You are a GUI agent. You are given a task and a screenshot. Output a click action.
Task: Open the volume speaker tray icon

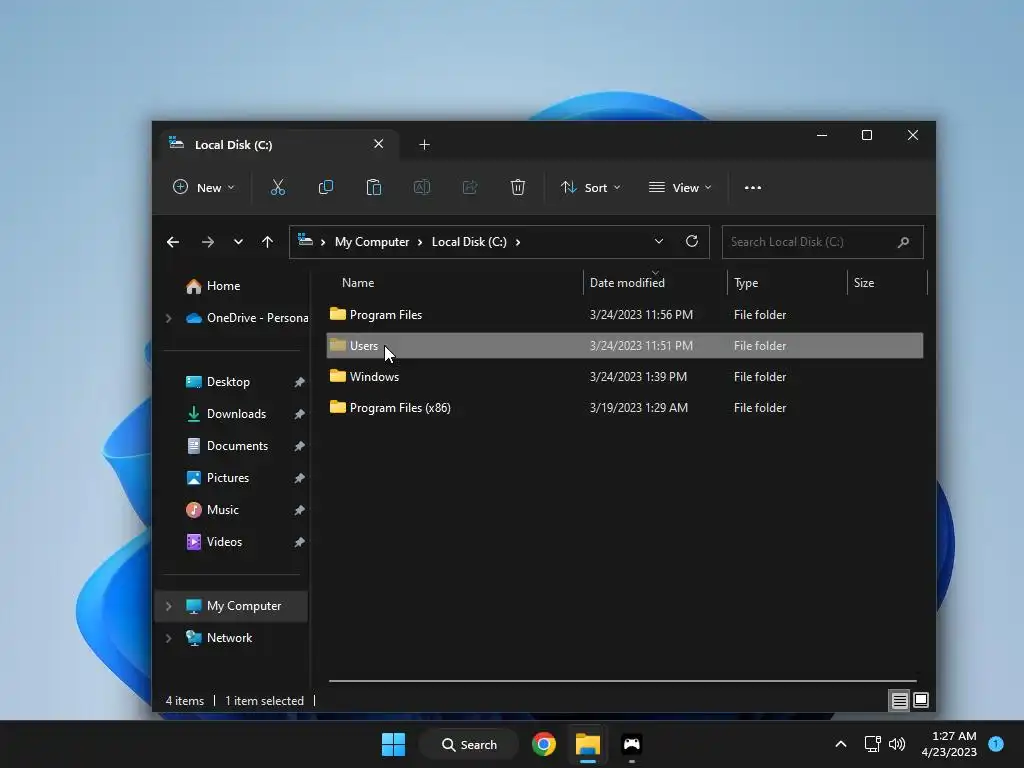[x=897, y=744]
